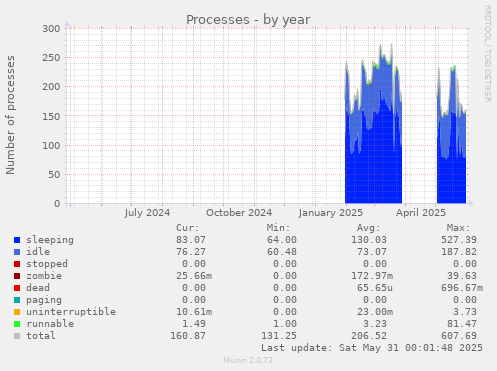Click the 'Avg:' column header
Viewport: 497px width, 371px height.
[368, 228]
